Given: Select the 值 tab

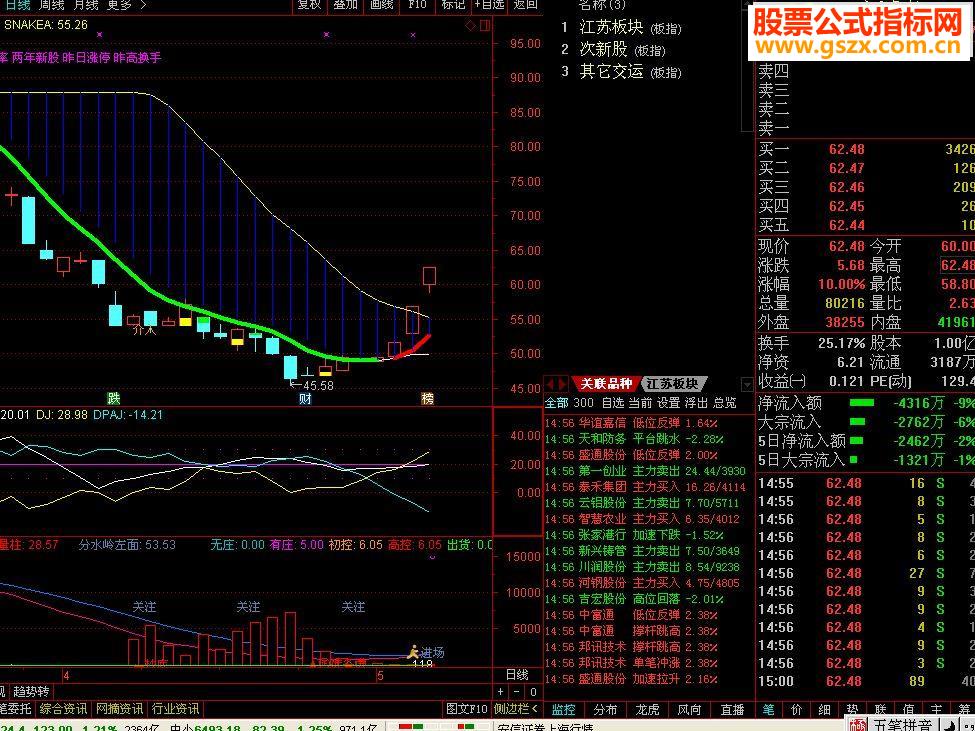Looking at the screenshot, I should pos(908,709).
